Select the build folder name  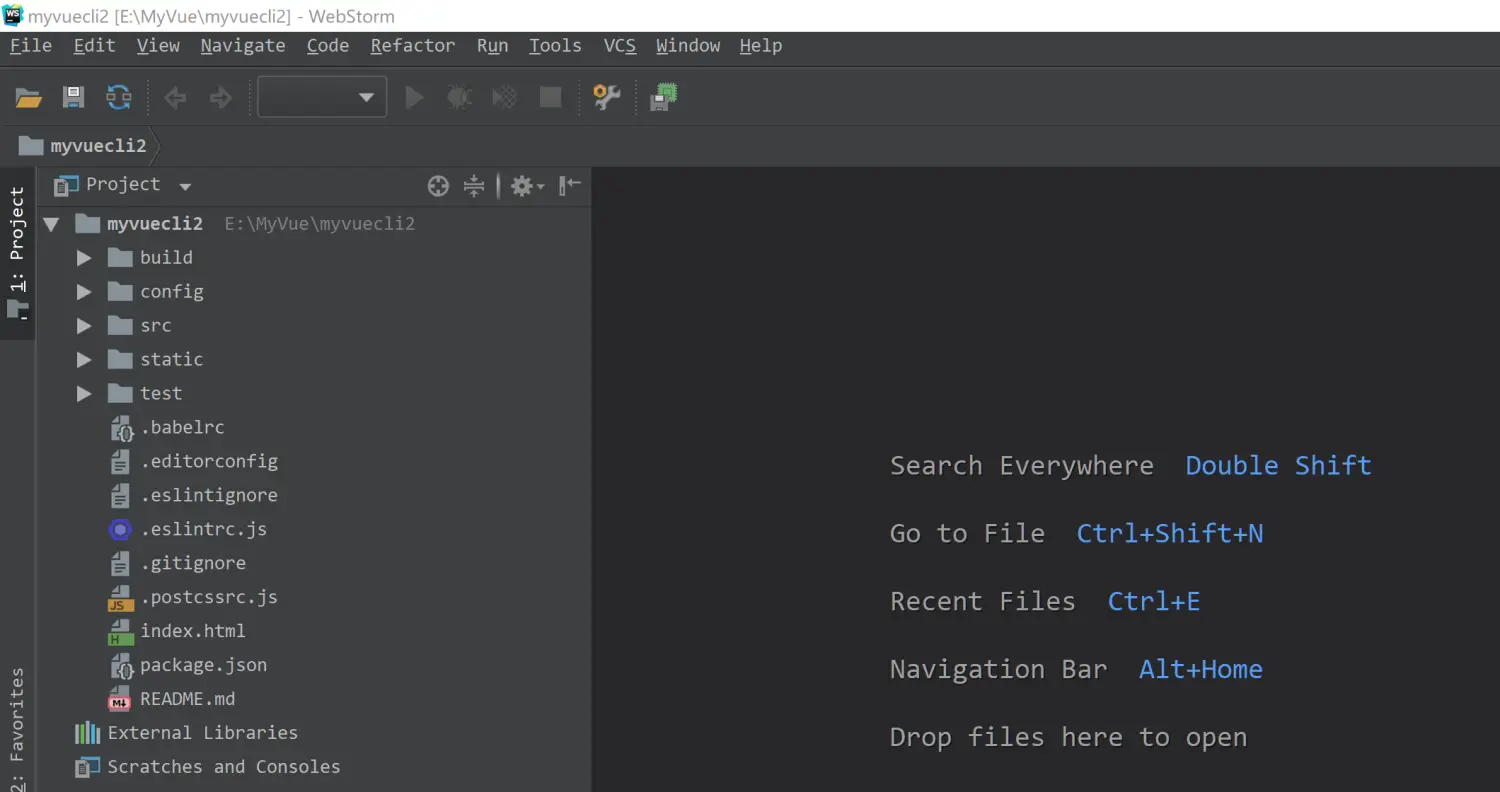coord(166,257)
